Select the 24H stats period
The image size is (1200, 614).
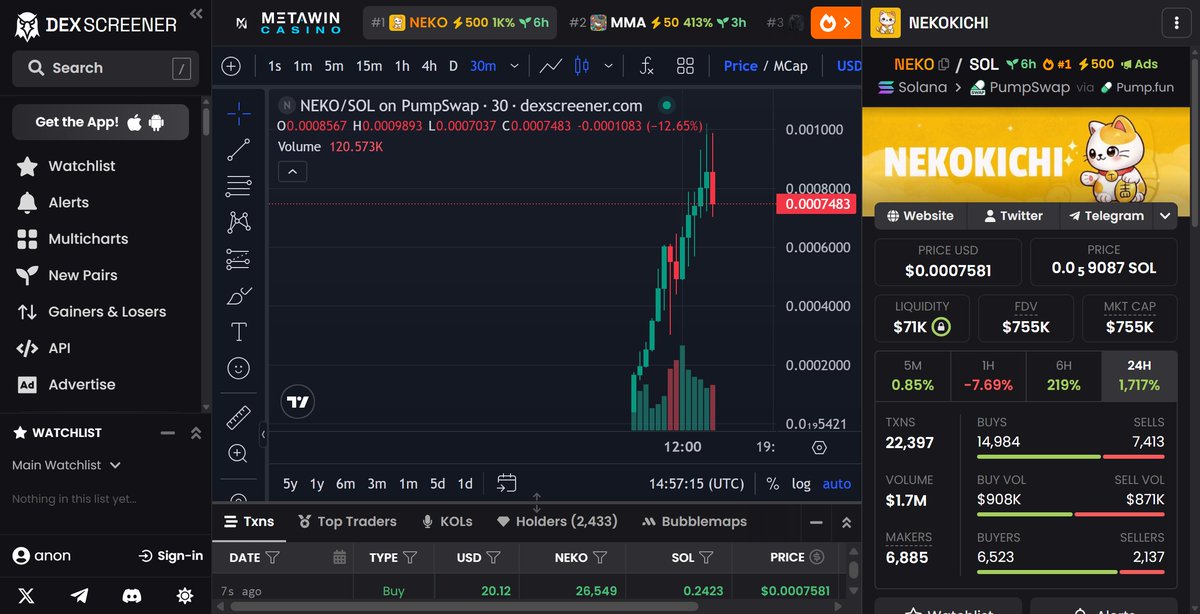click(x=1139, y=376)
